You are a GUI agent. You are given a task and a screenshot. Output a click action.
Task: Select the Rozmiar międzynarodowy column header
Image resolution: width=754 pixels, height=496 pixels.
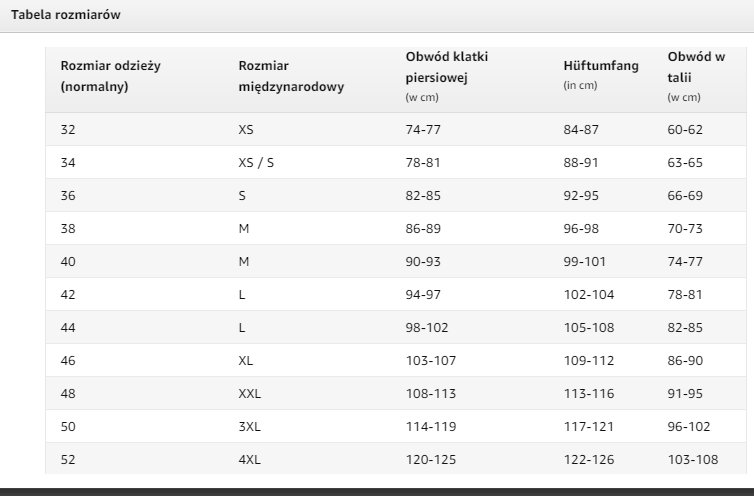tap(291, 76)
